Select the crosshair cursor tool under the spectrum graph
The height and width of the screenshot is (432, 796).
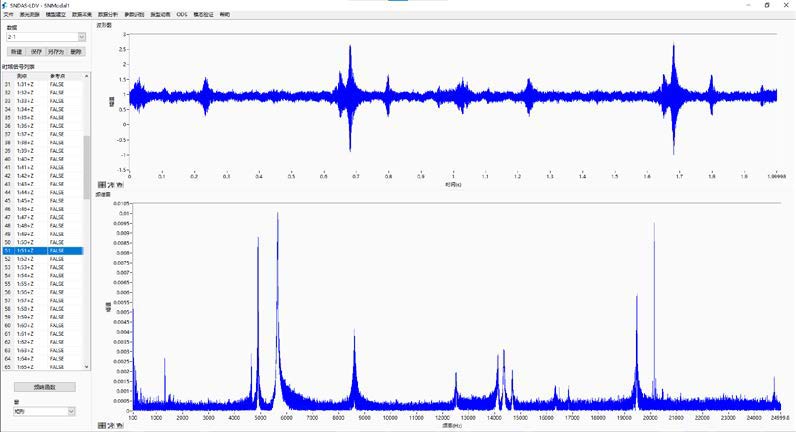click(x=100, y=425)
